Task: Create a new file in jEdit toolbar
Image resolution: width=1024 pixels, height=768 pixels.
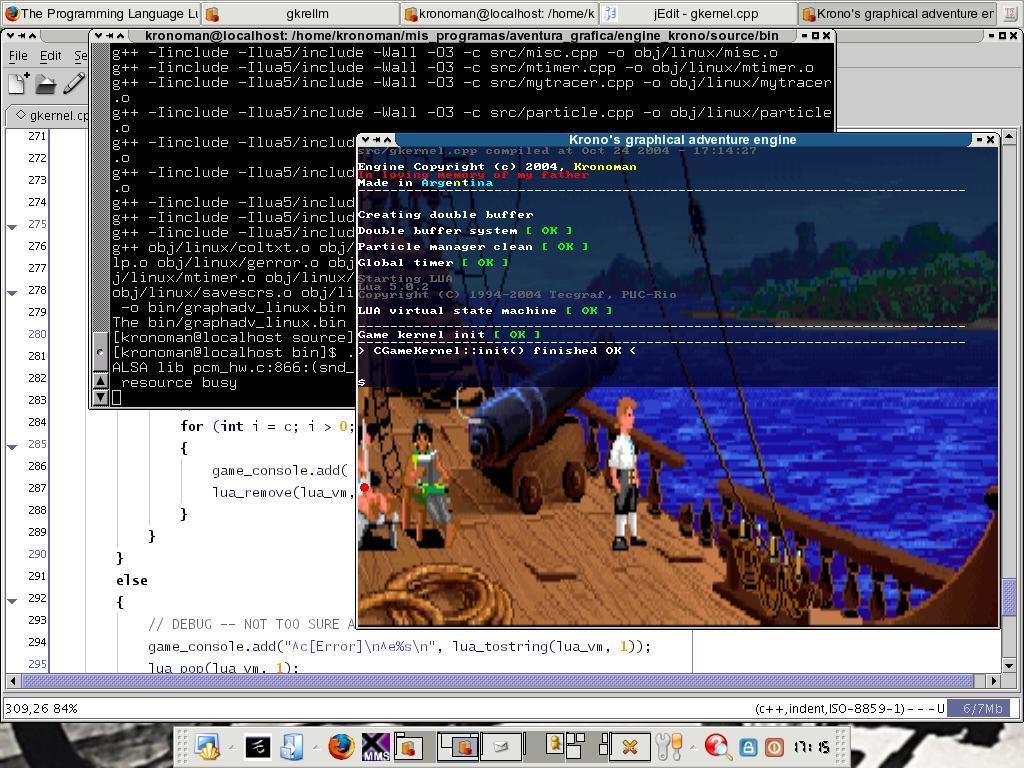Action: 19,84
